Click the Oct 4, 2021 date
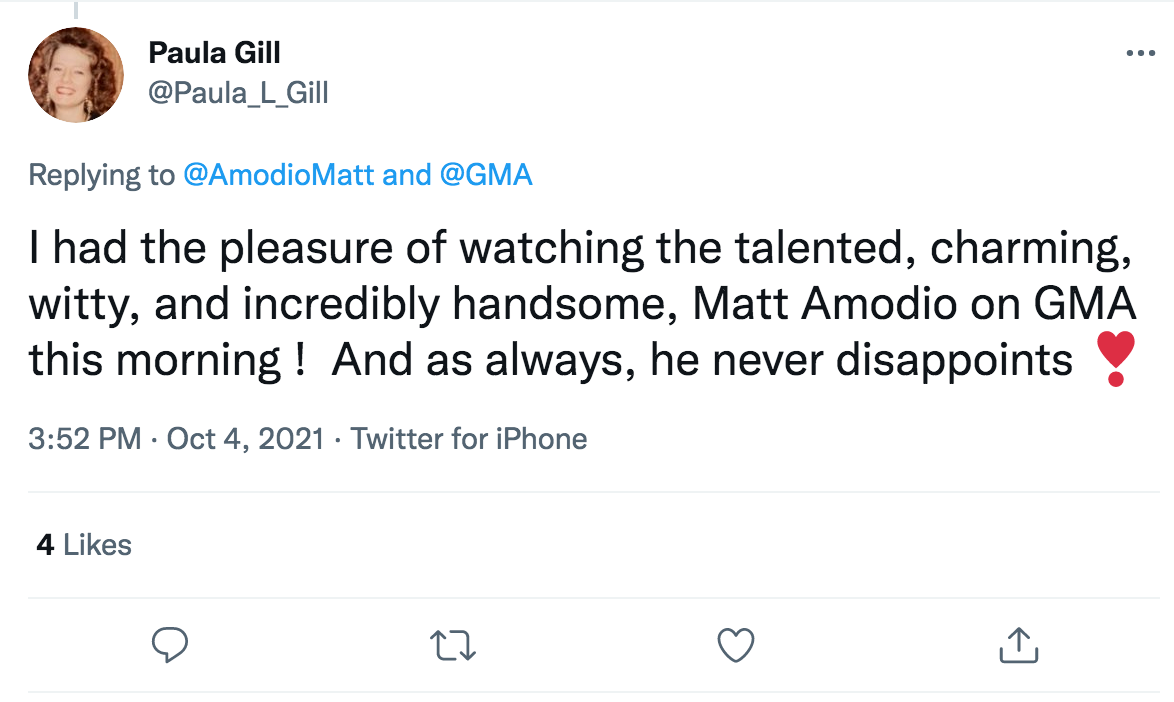 pyautogui.click(x=245, y=438)
